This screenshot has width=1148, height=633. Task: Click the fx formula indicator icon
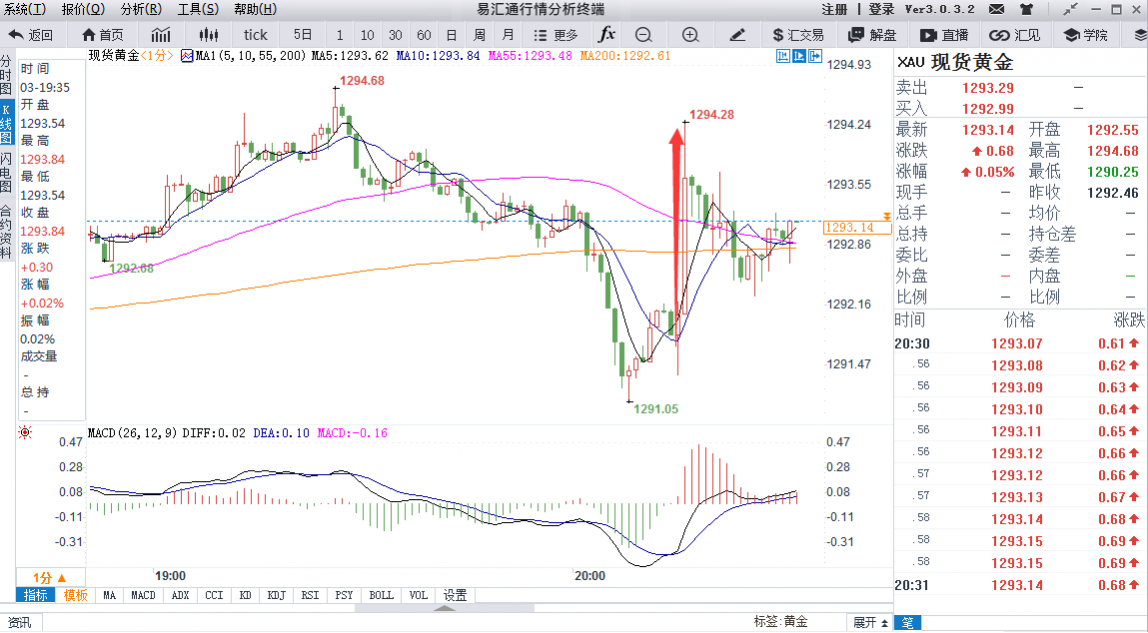coord(607,34)
